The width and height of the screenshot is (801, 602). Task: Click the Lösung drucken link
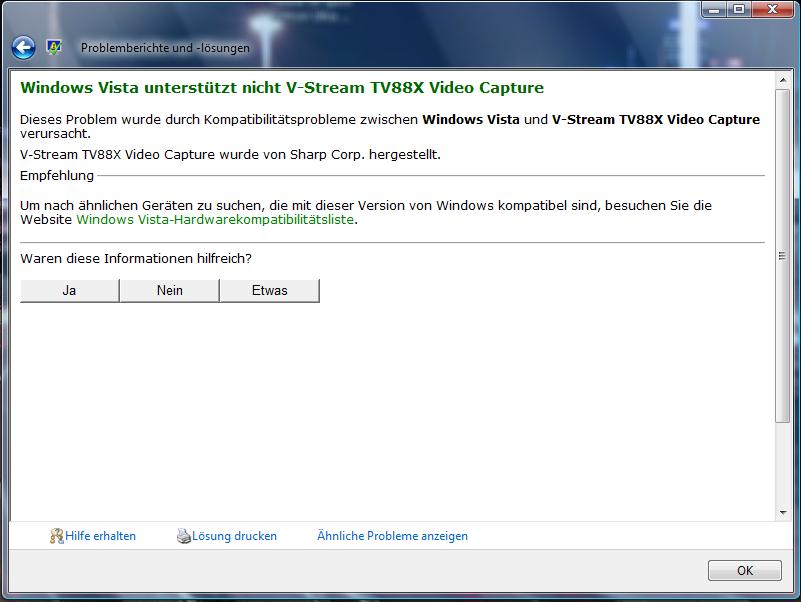tap(234, 536)
